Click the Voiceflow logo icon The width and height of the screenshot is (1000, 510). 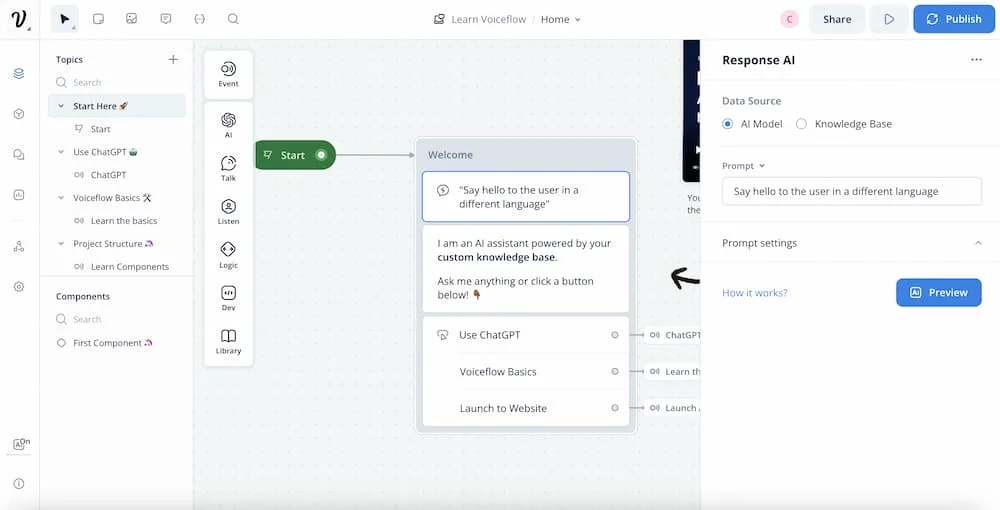pos(19,19)
